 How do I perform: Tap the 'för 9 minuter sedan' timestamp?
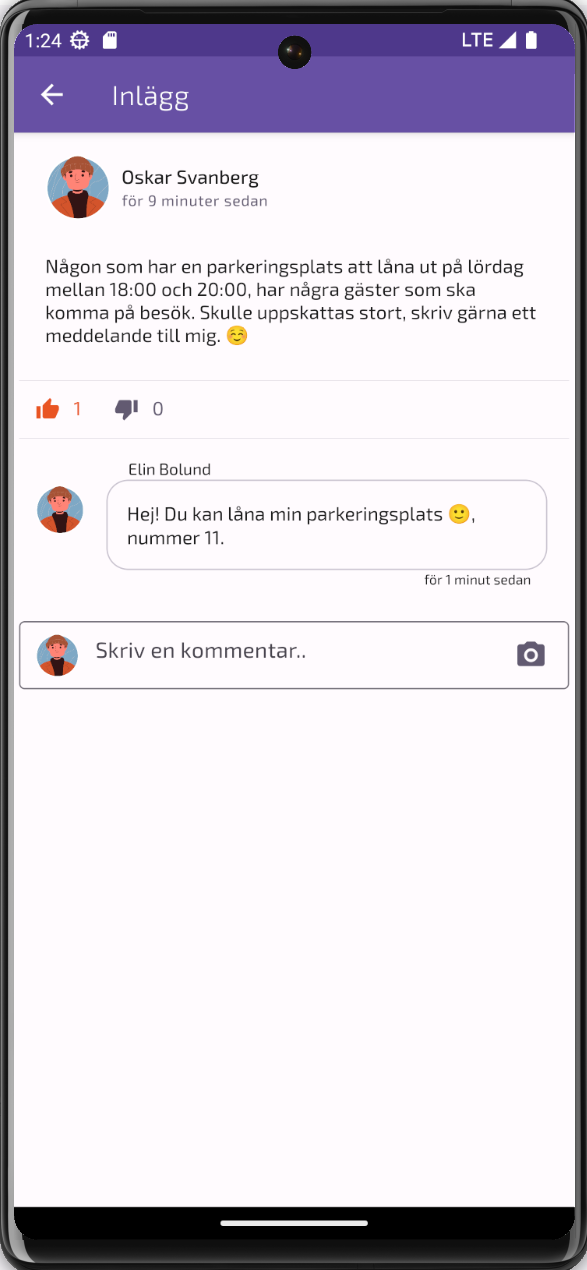coord(194,201)
